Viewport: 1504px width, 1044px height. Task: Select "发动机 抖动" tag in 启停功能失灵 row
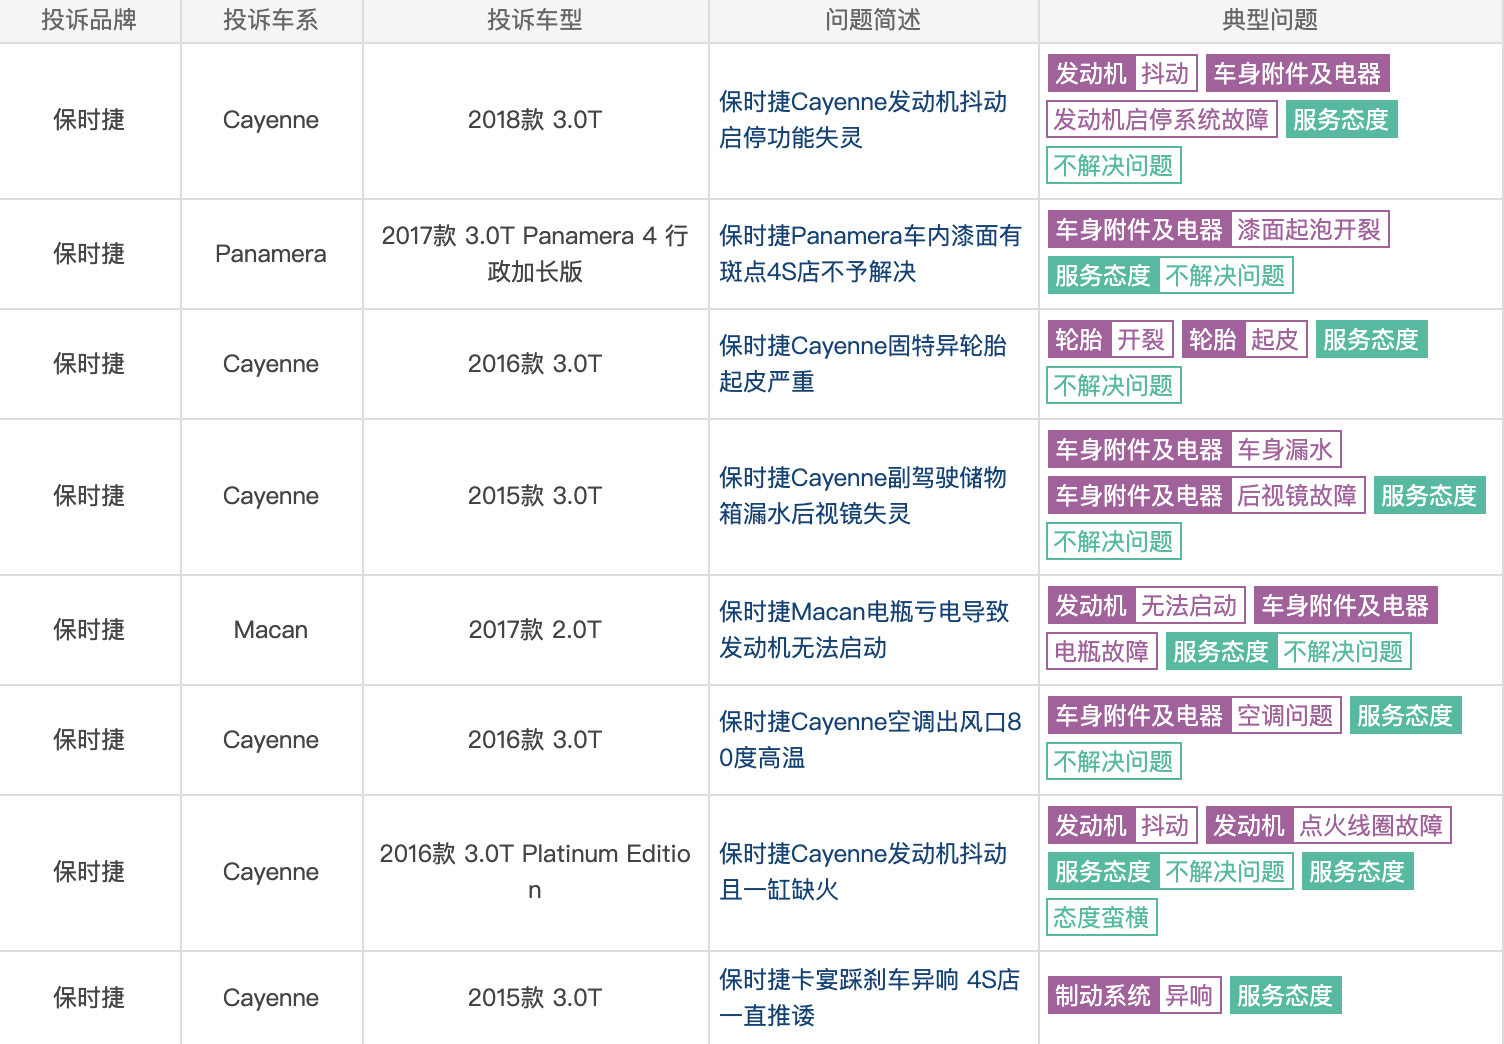[1122, 74]
